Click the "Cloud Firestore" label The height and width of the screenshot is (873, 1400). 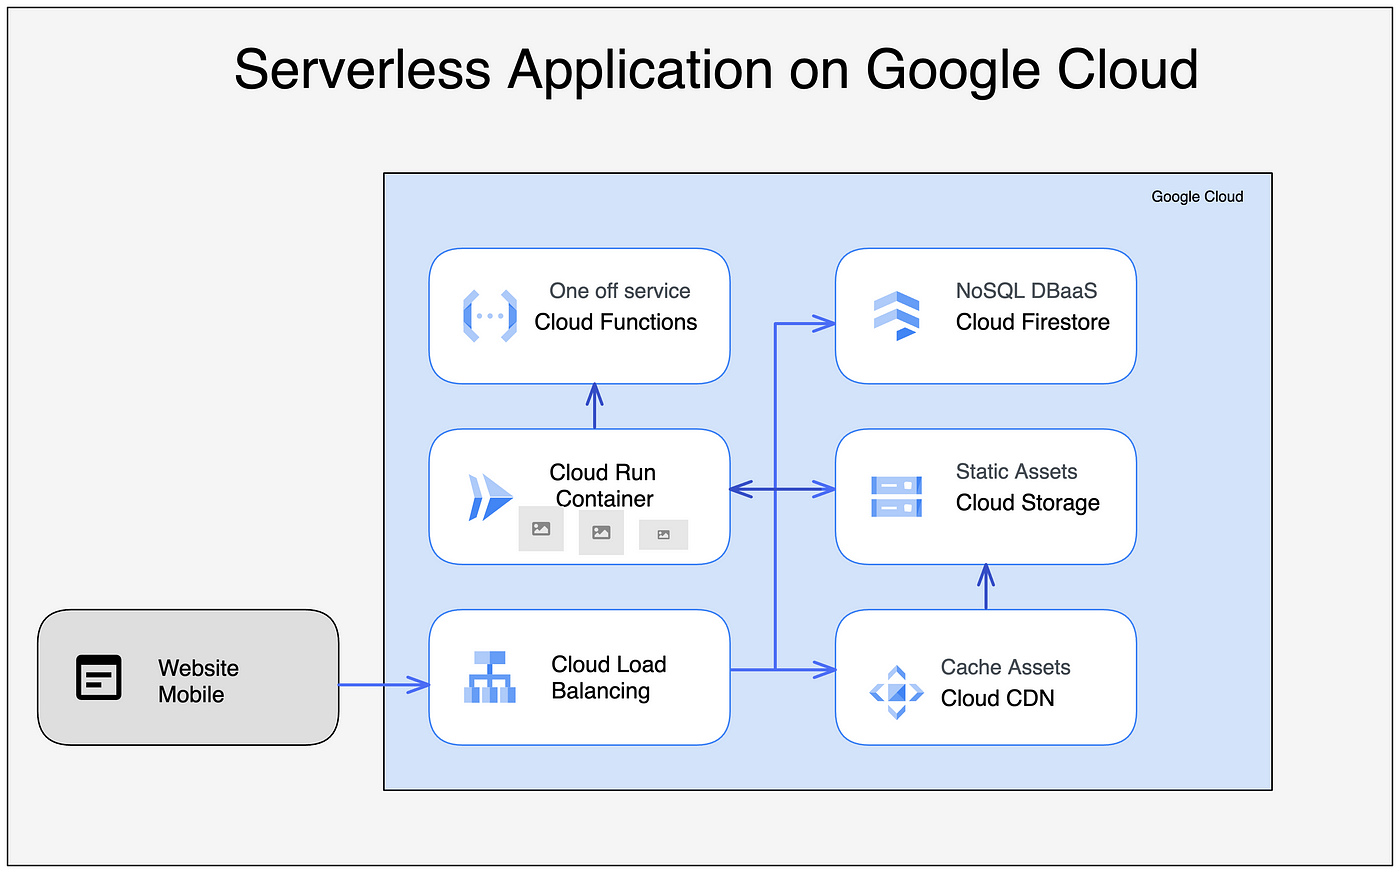pos(1033,322)
